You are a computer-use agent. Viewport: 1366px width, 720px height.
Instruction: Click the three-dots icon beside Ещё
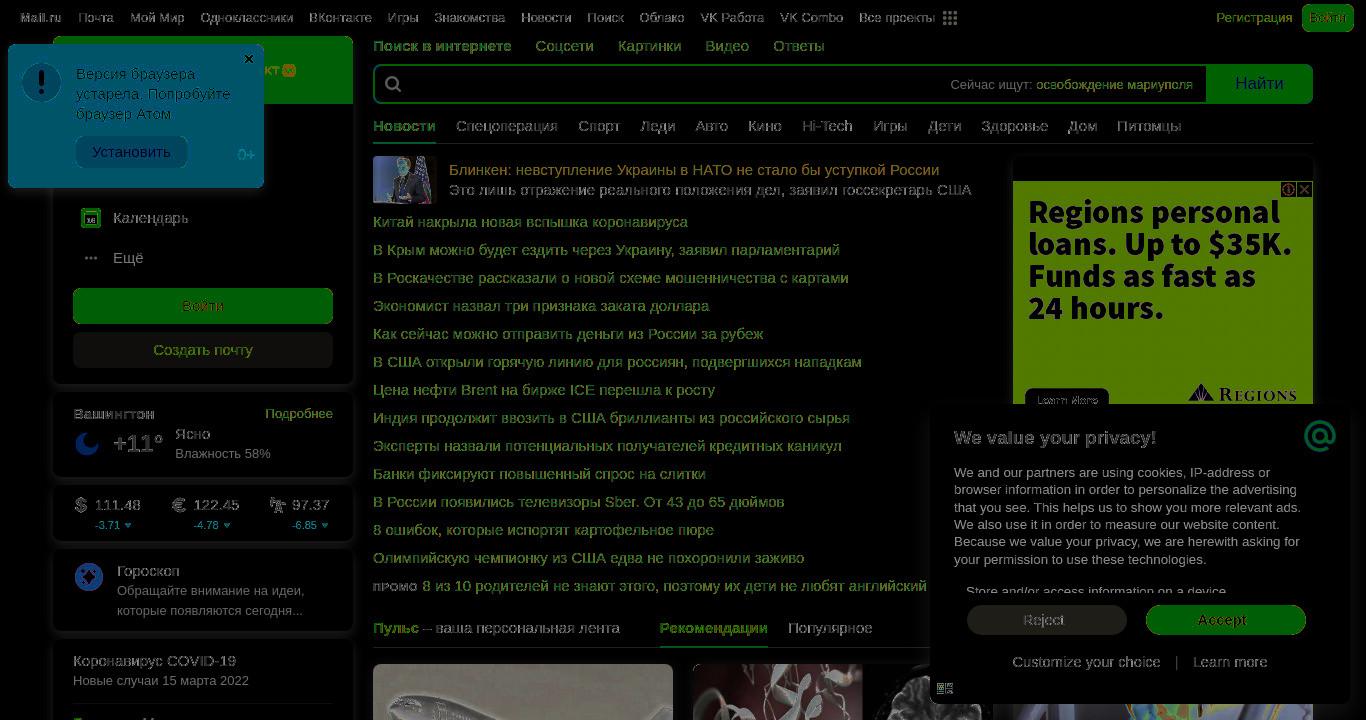pos(91,258)
